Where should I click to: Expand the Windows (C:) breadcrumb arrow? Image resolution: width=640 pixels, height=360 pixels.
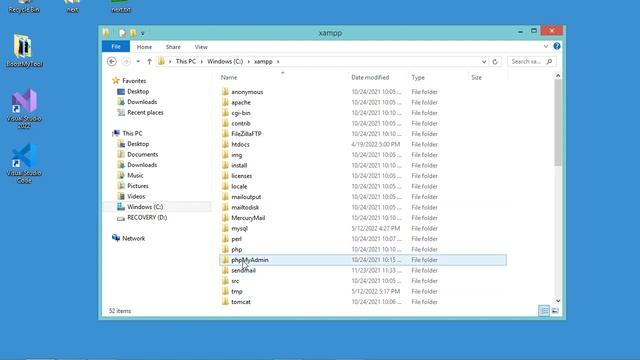coord(248,62)
